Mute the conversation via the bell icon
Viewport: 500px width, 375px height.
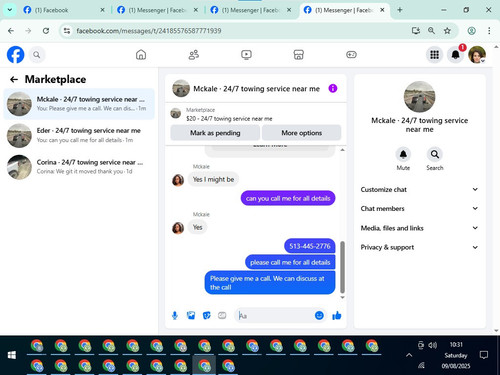tap(403, 154)
